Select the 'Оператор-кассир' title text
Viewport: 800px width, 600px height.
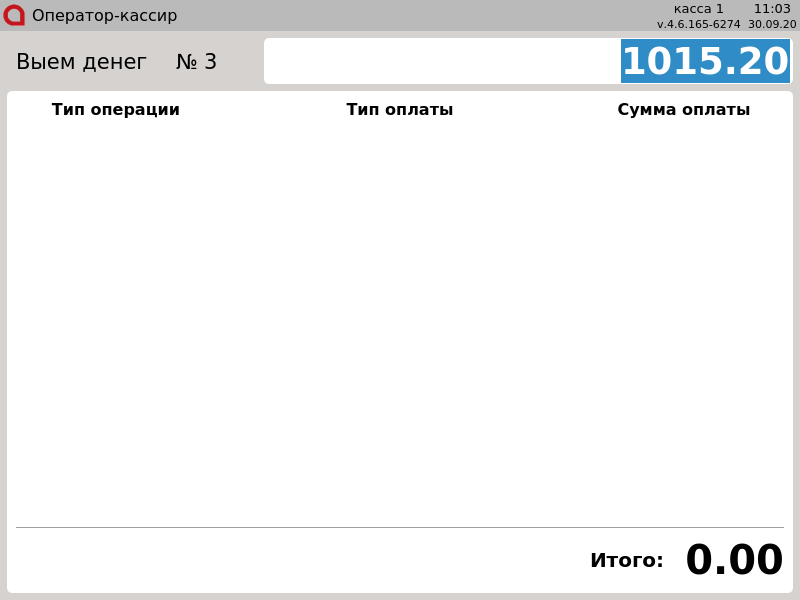(x=105, y=15)
